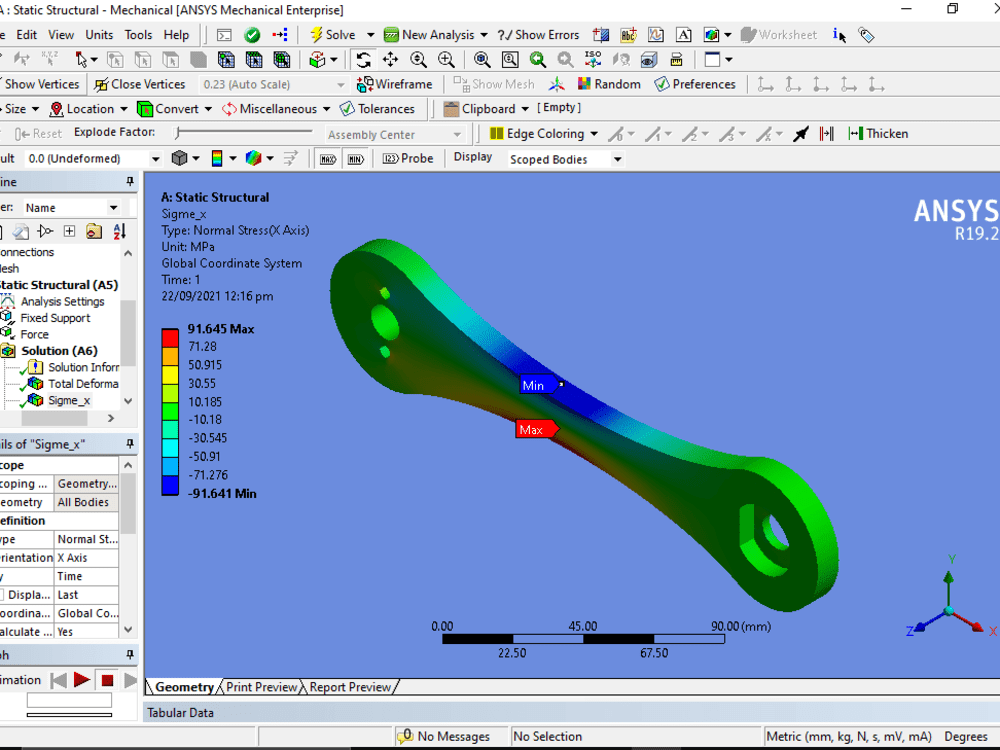1000x750 pixels.
Task: Select the Wireframe display mode
Action: click(396, 84)
